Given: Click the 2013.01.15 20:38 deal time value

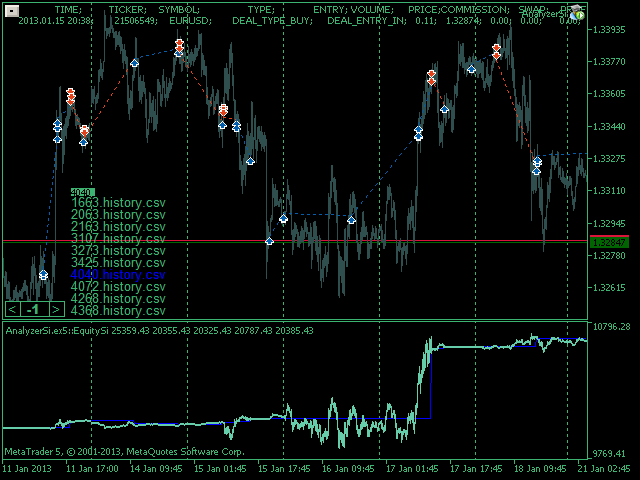Looking at the screenshot, I should (56, 20).
